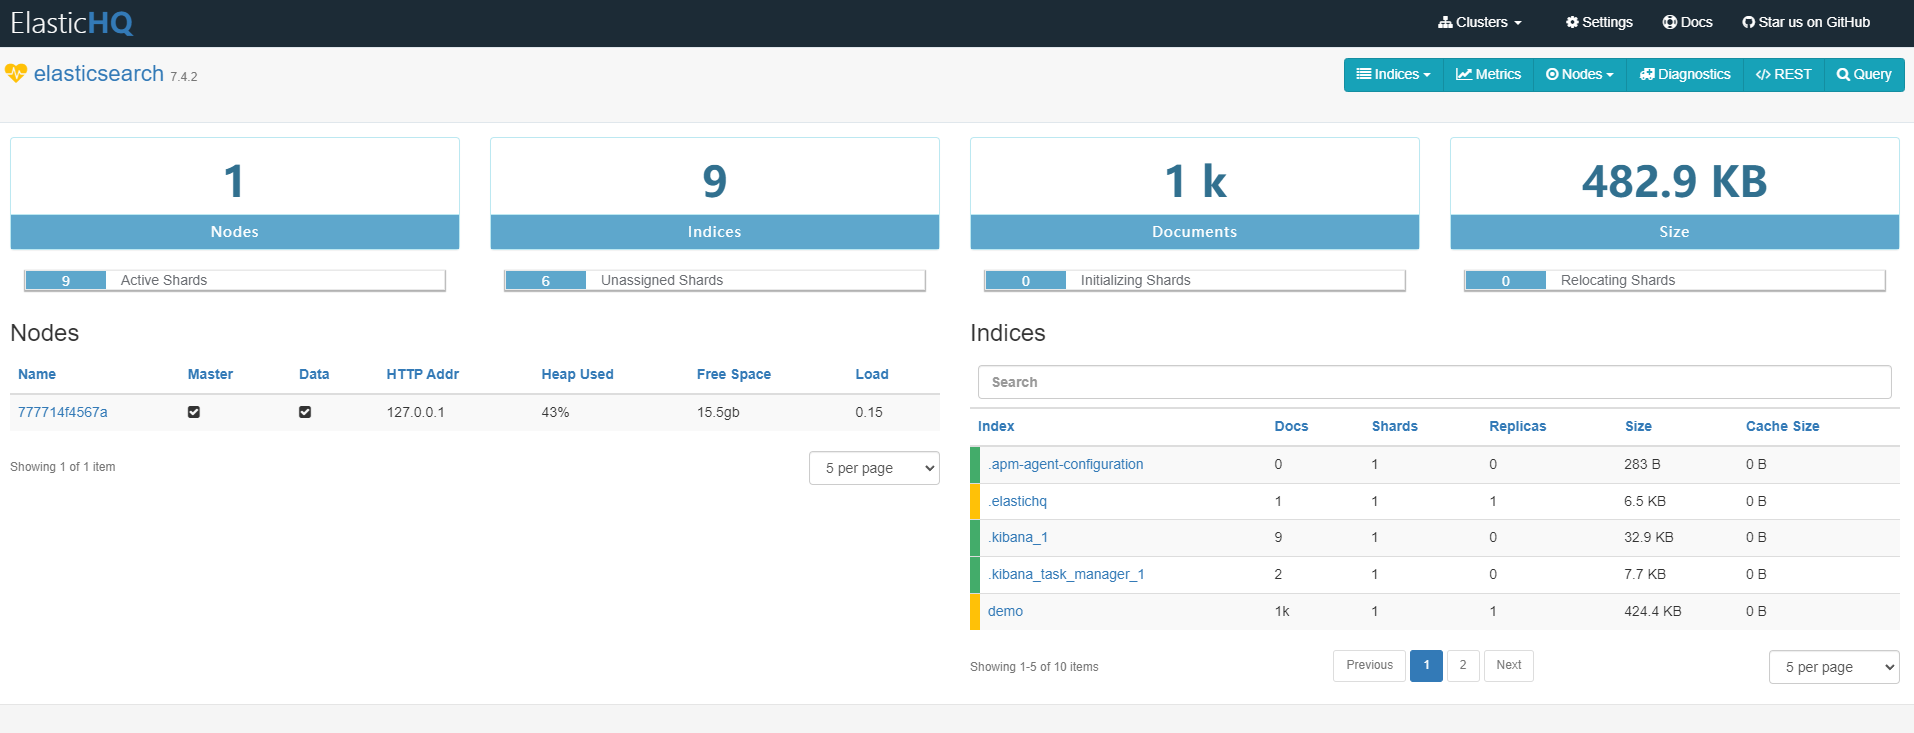Viewport: 1914px width, 733px height.
Task: Open the Metrics page
Action: 1488,74
